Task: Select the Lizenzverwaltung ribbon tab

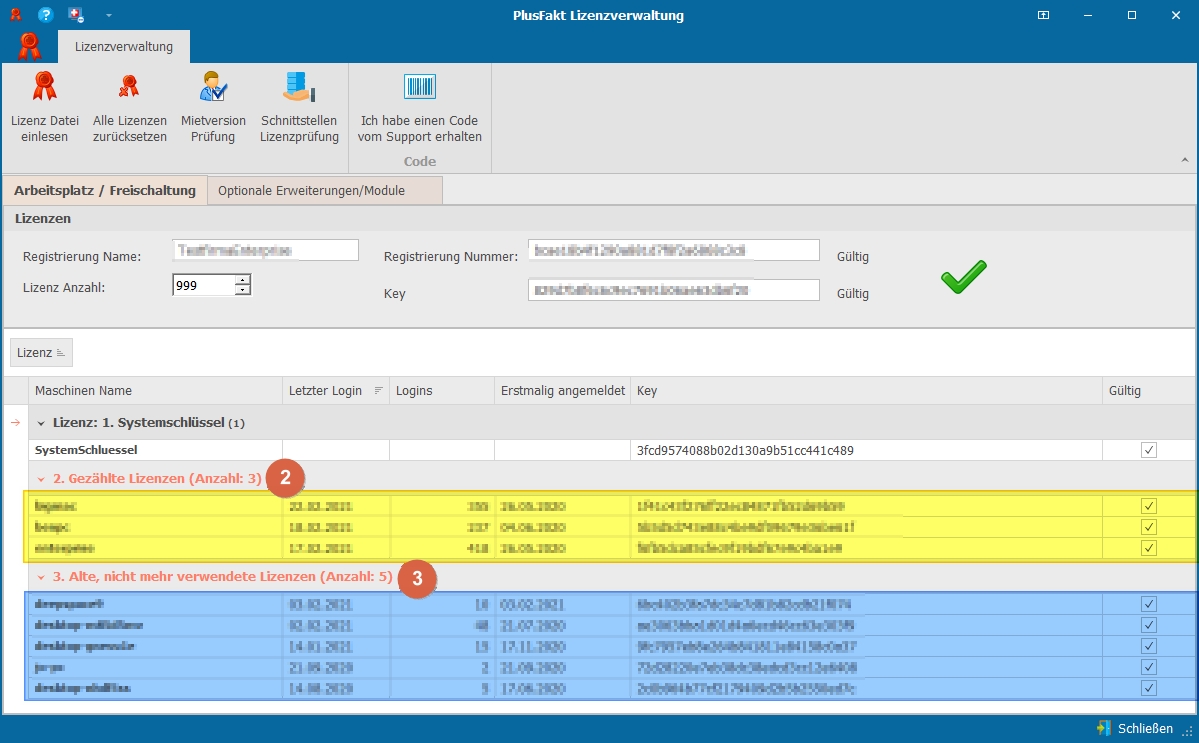Action: [x=124, y=47]
